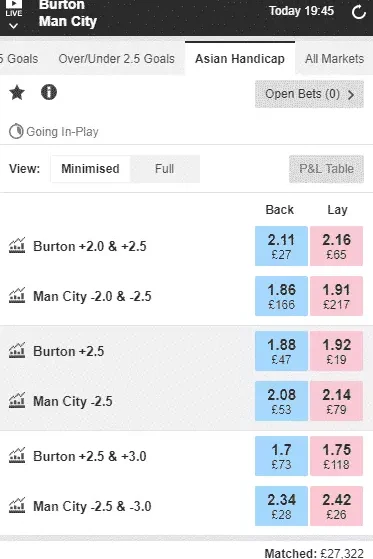Switch view to Minimised
The height and width of the screenshot is (559, 373).
pos(91,169)
